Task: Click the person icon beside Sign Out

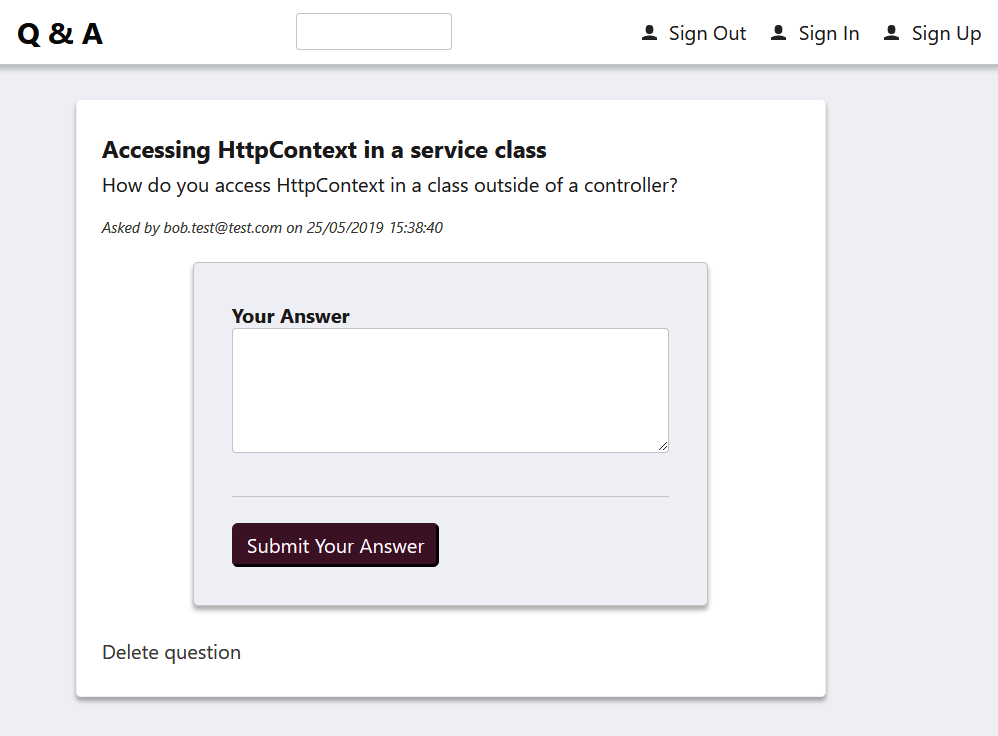Action: tap(649, 33)
